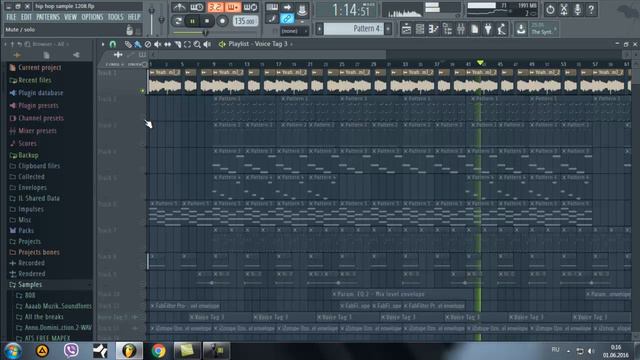Screen dimensions: 640x360
Task: Select the playlist paint brush tool
Action: 138,44
